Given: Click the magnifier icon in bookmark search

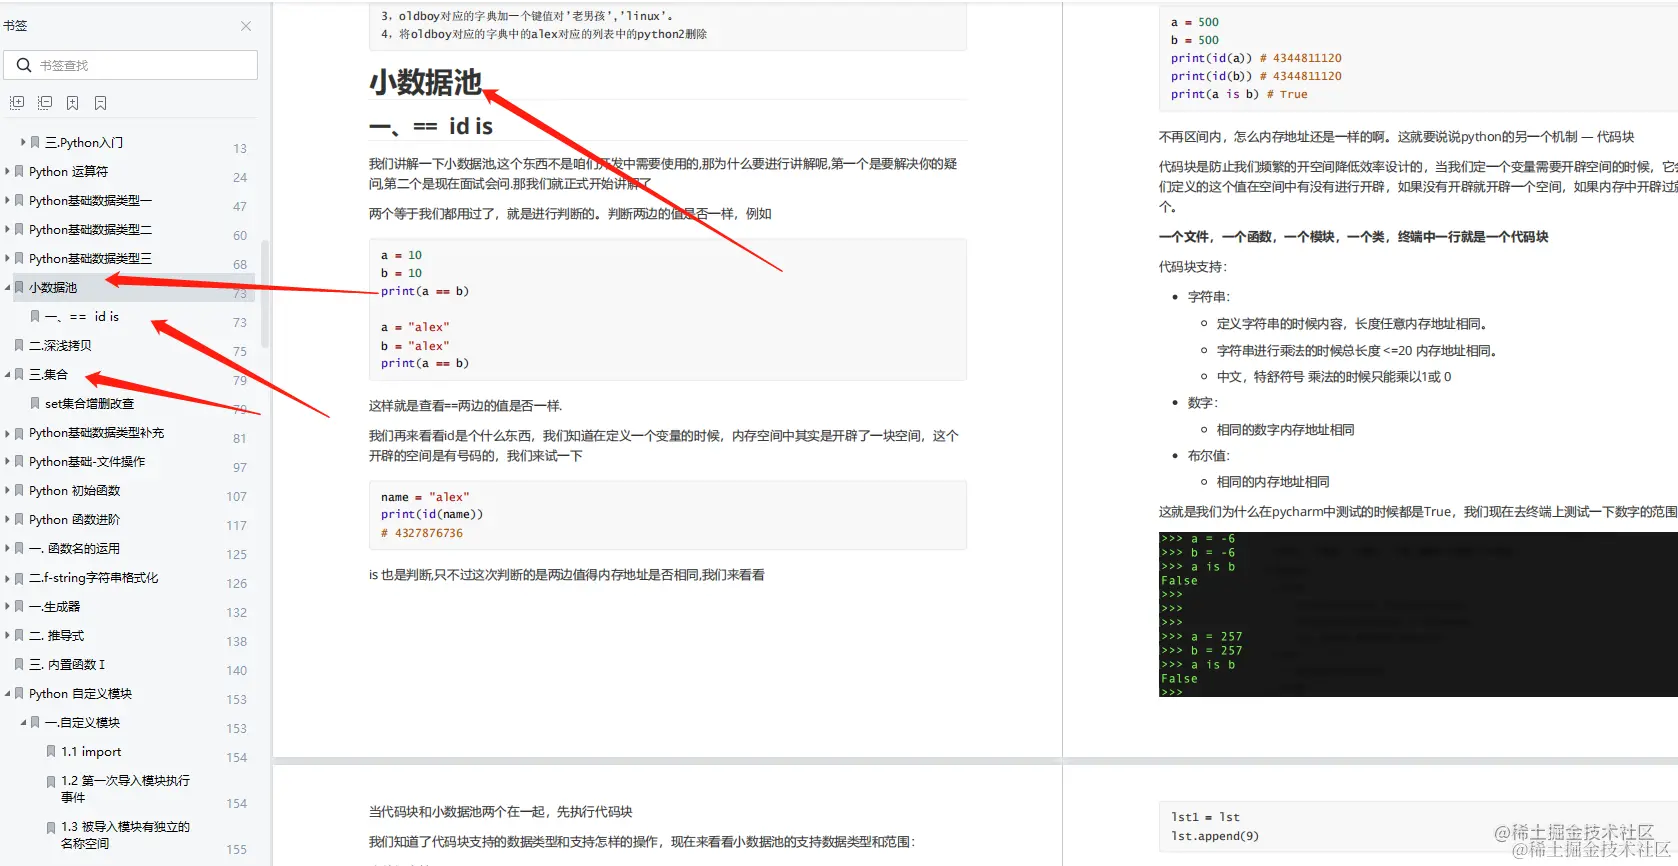Looking at the screenshot, I should pyautogui.click(x=24, y=65).
